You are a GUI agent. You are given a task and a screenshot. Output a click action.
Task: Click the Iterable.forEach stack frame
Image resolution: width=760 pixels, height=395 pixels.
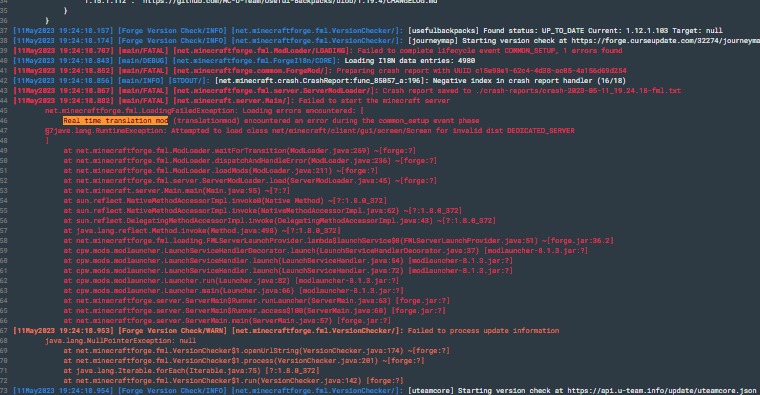point(191,371)
